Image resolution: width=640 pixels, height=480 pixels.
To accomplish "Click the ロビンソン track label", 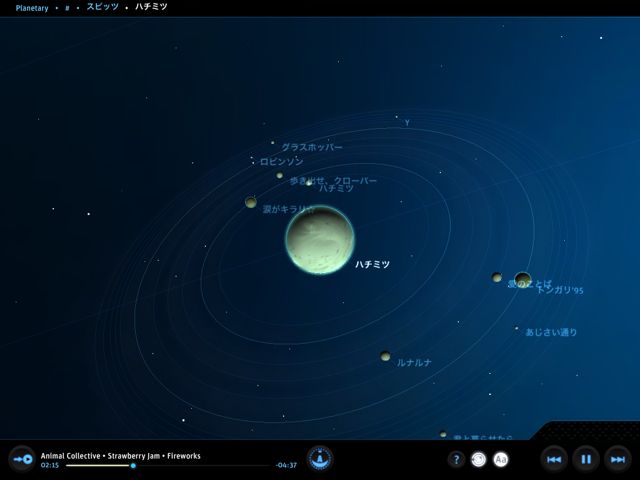I will pos(282,162).
